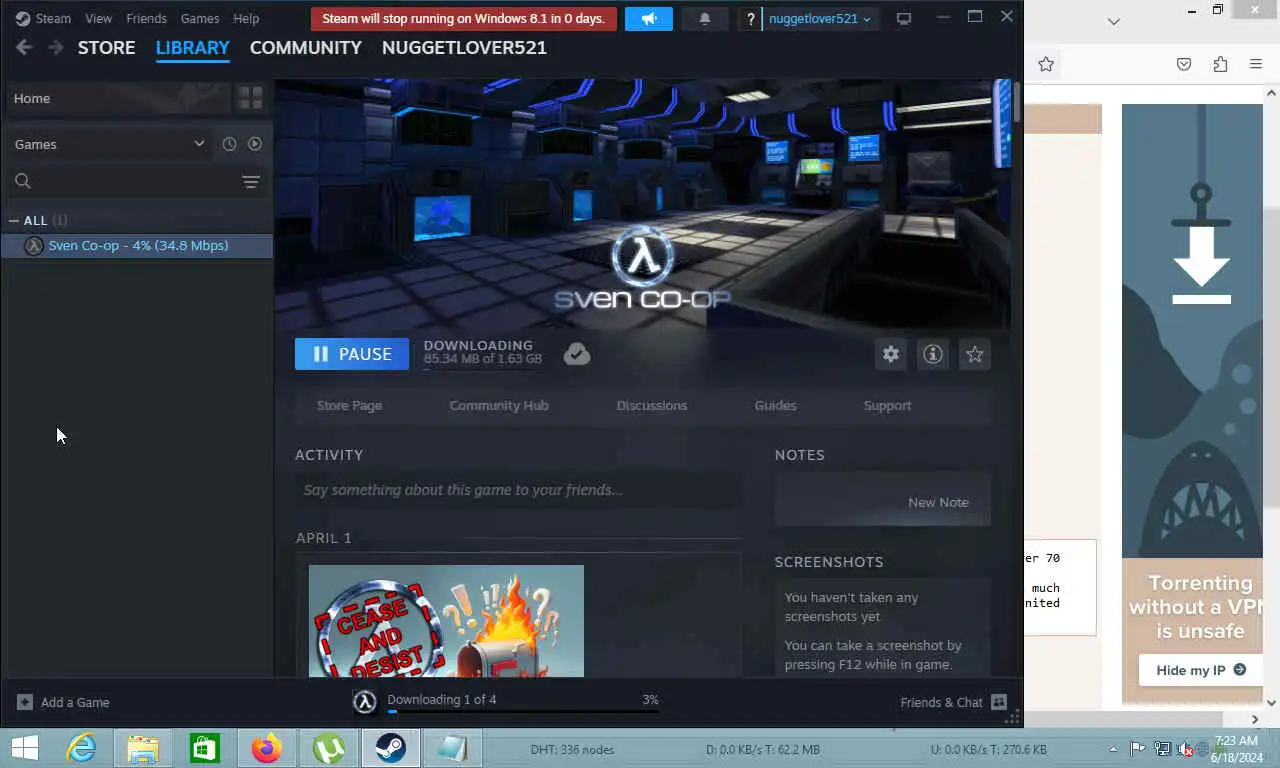Open advanced library filter options
Image resolution: width=1280 pixels, height=768 pixels.
[251, 181]
